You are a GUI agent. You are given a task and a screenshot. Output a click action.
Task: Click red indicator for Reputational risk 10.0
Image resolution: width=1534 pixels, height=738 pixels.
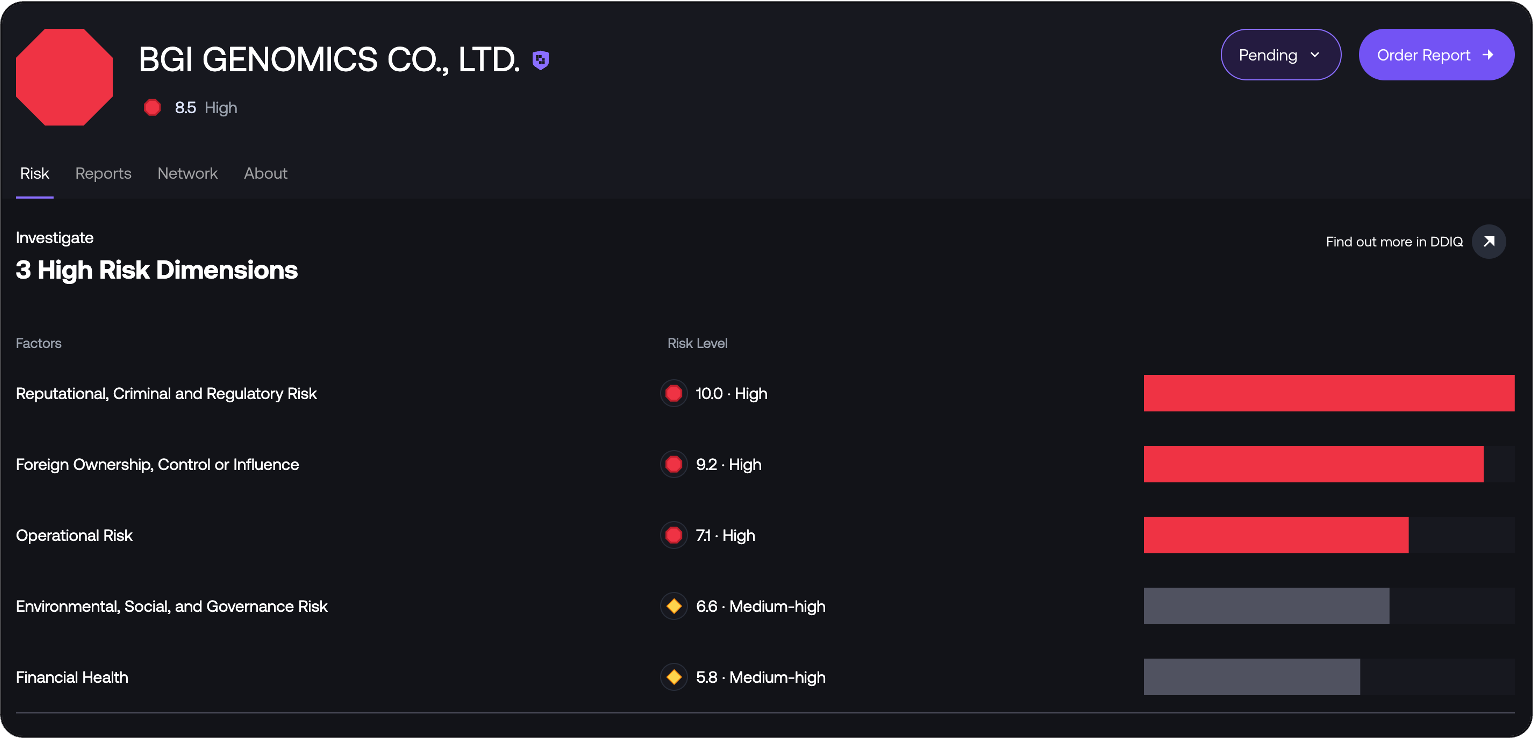coord(673,394)
